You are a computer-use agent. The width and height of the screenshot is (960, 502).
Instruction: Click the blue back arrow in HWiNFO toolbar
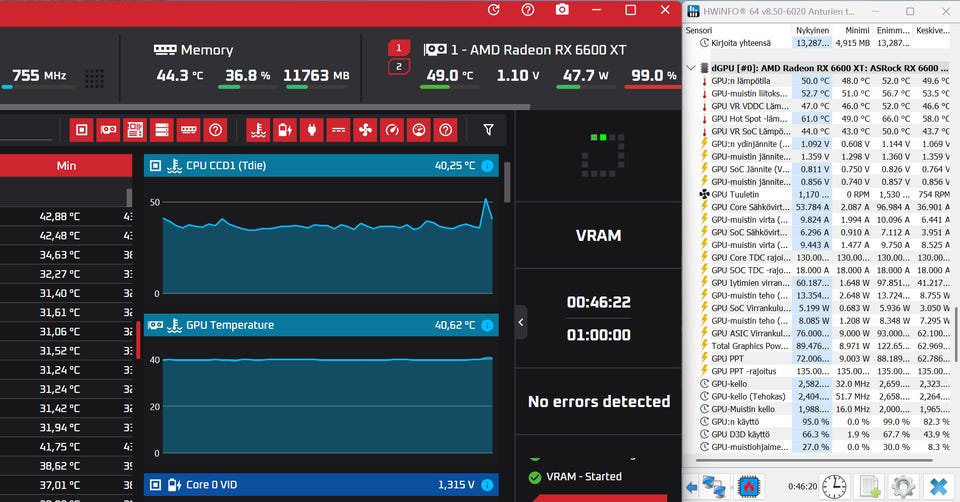692,487
